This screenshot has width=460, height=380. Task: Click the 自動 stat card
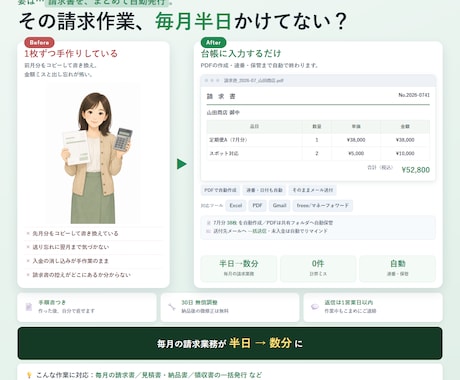click(398, 268)
